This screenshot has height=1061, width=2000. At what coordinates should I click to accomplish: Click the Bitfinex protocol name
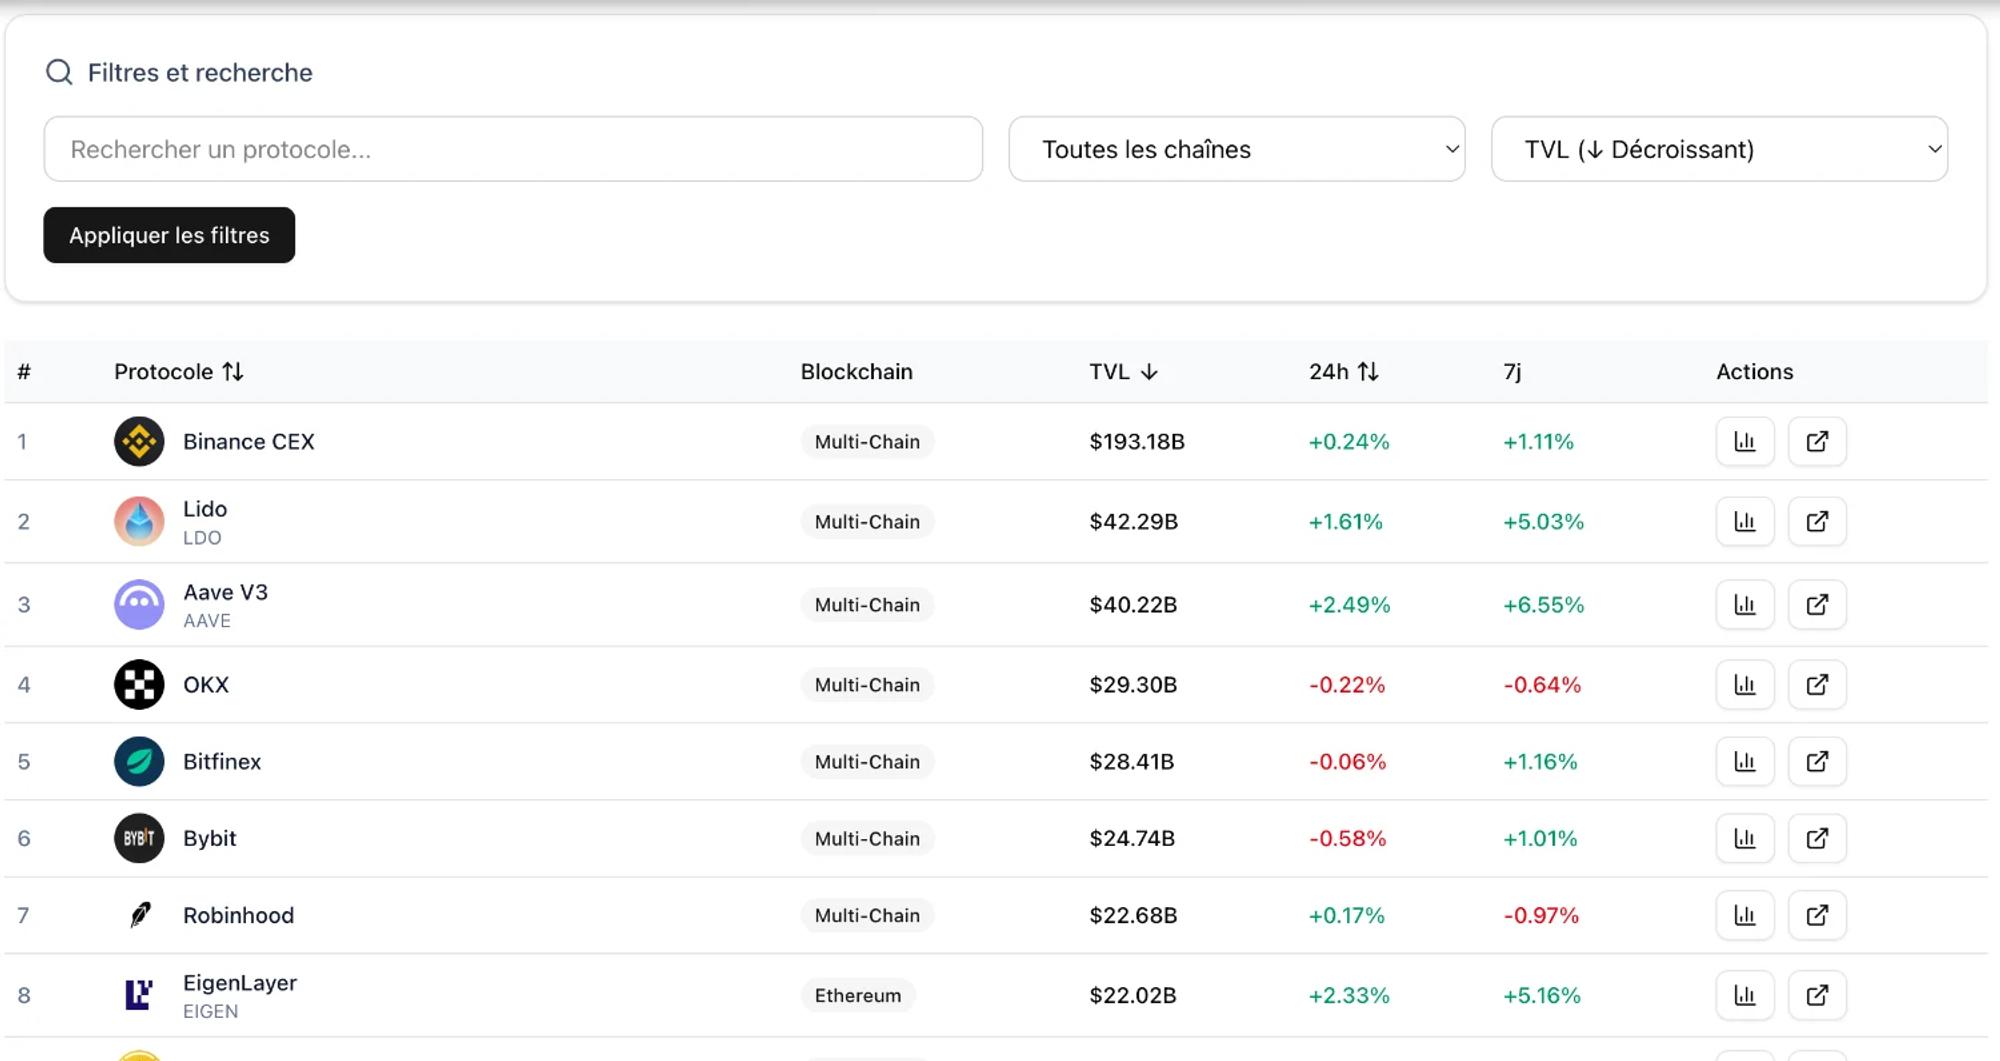tap(222, 761)
